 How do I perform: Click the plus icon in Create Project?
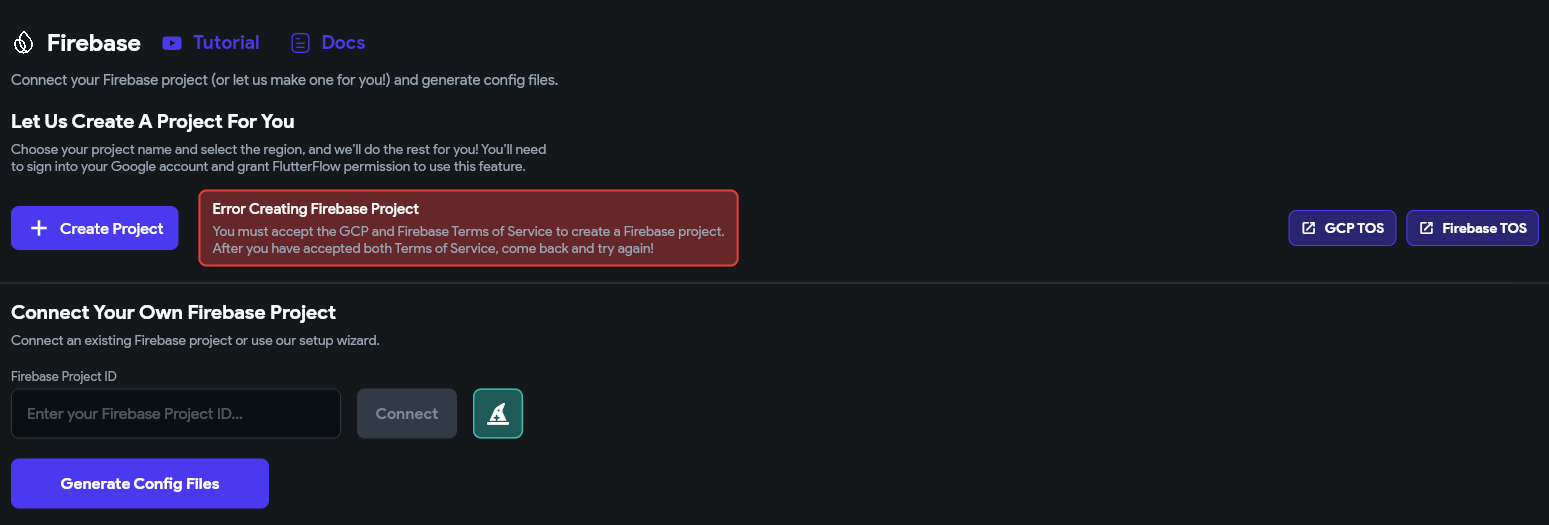tap(39, 228)
